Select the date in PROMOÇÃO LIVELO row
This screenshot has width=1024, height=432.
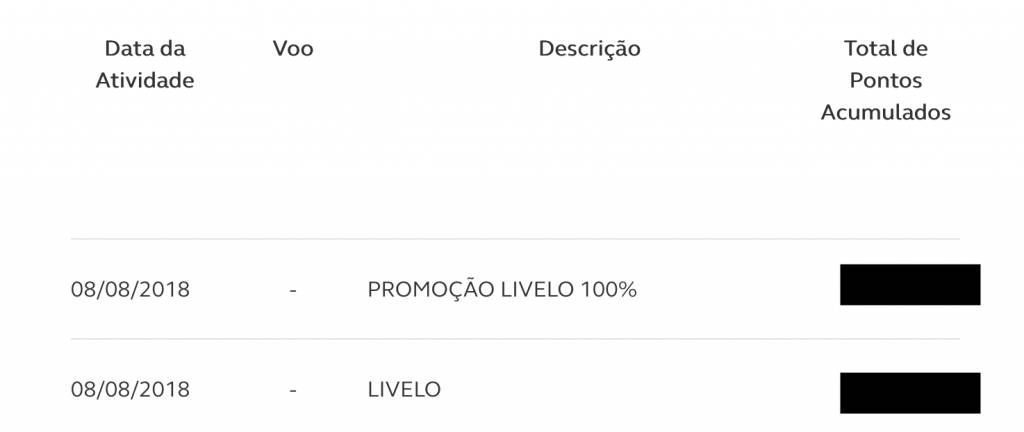click(130, 289)
